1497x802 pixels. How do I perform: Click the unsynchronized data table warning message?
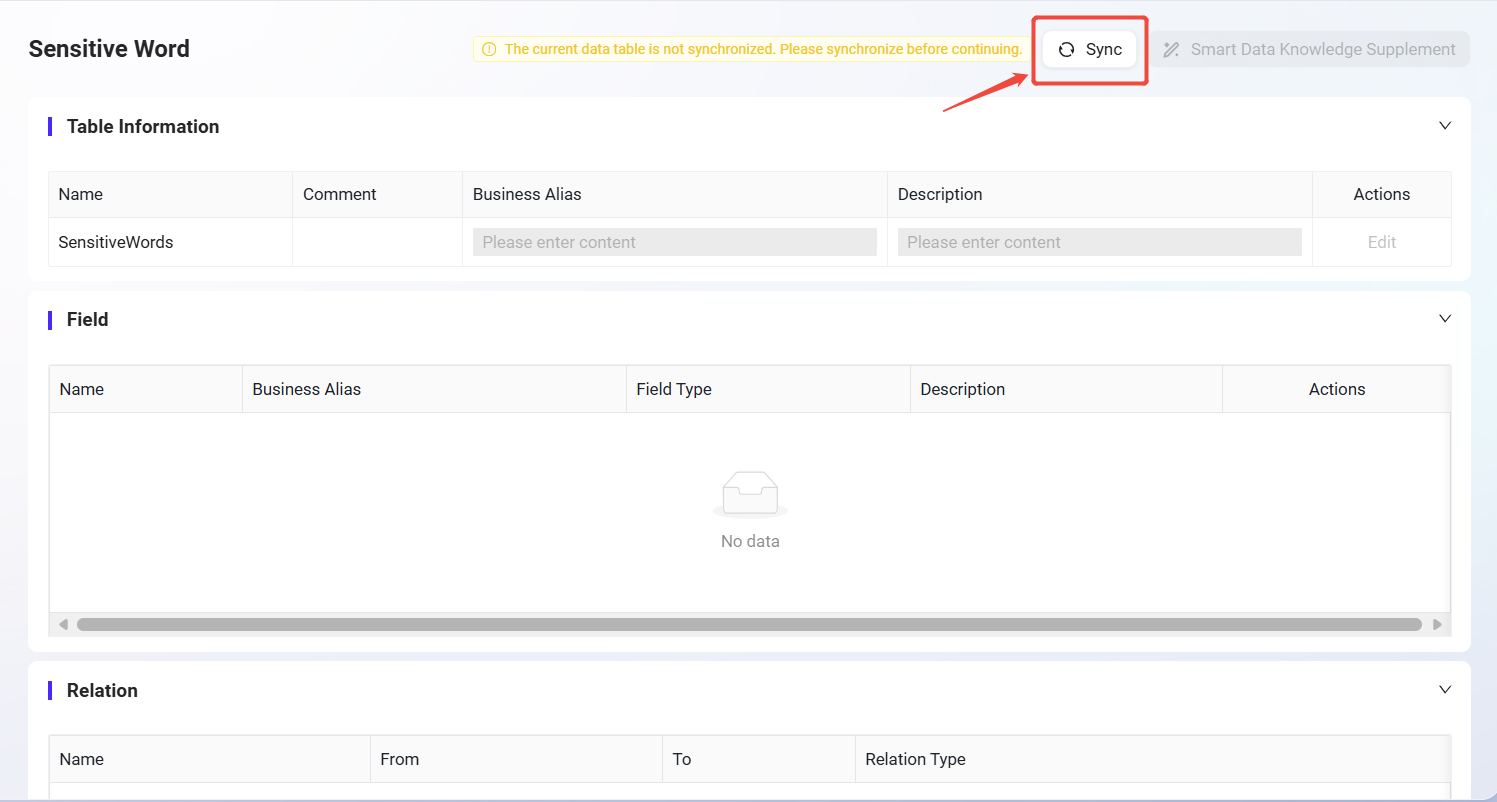pyautogui.click(x=762, y=49)
